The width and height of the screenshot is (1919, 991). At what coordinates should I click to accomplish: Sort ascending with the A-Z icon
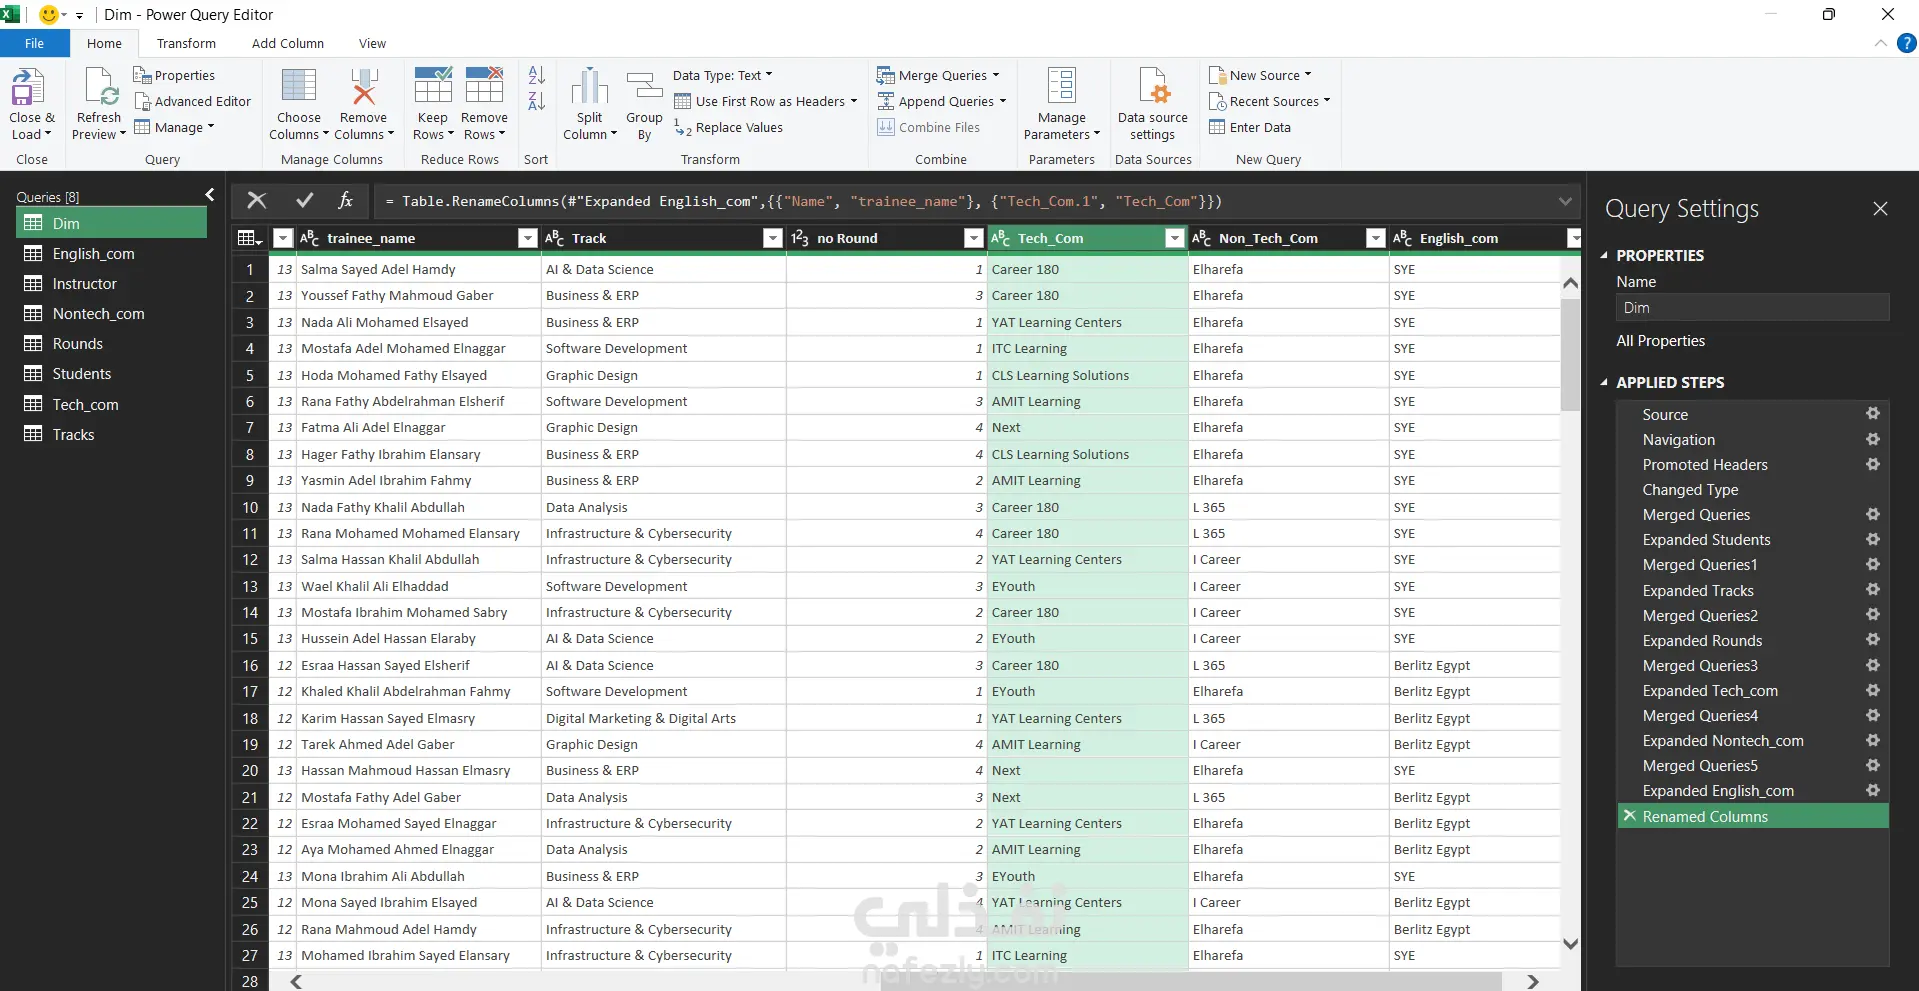coord(537,75)
